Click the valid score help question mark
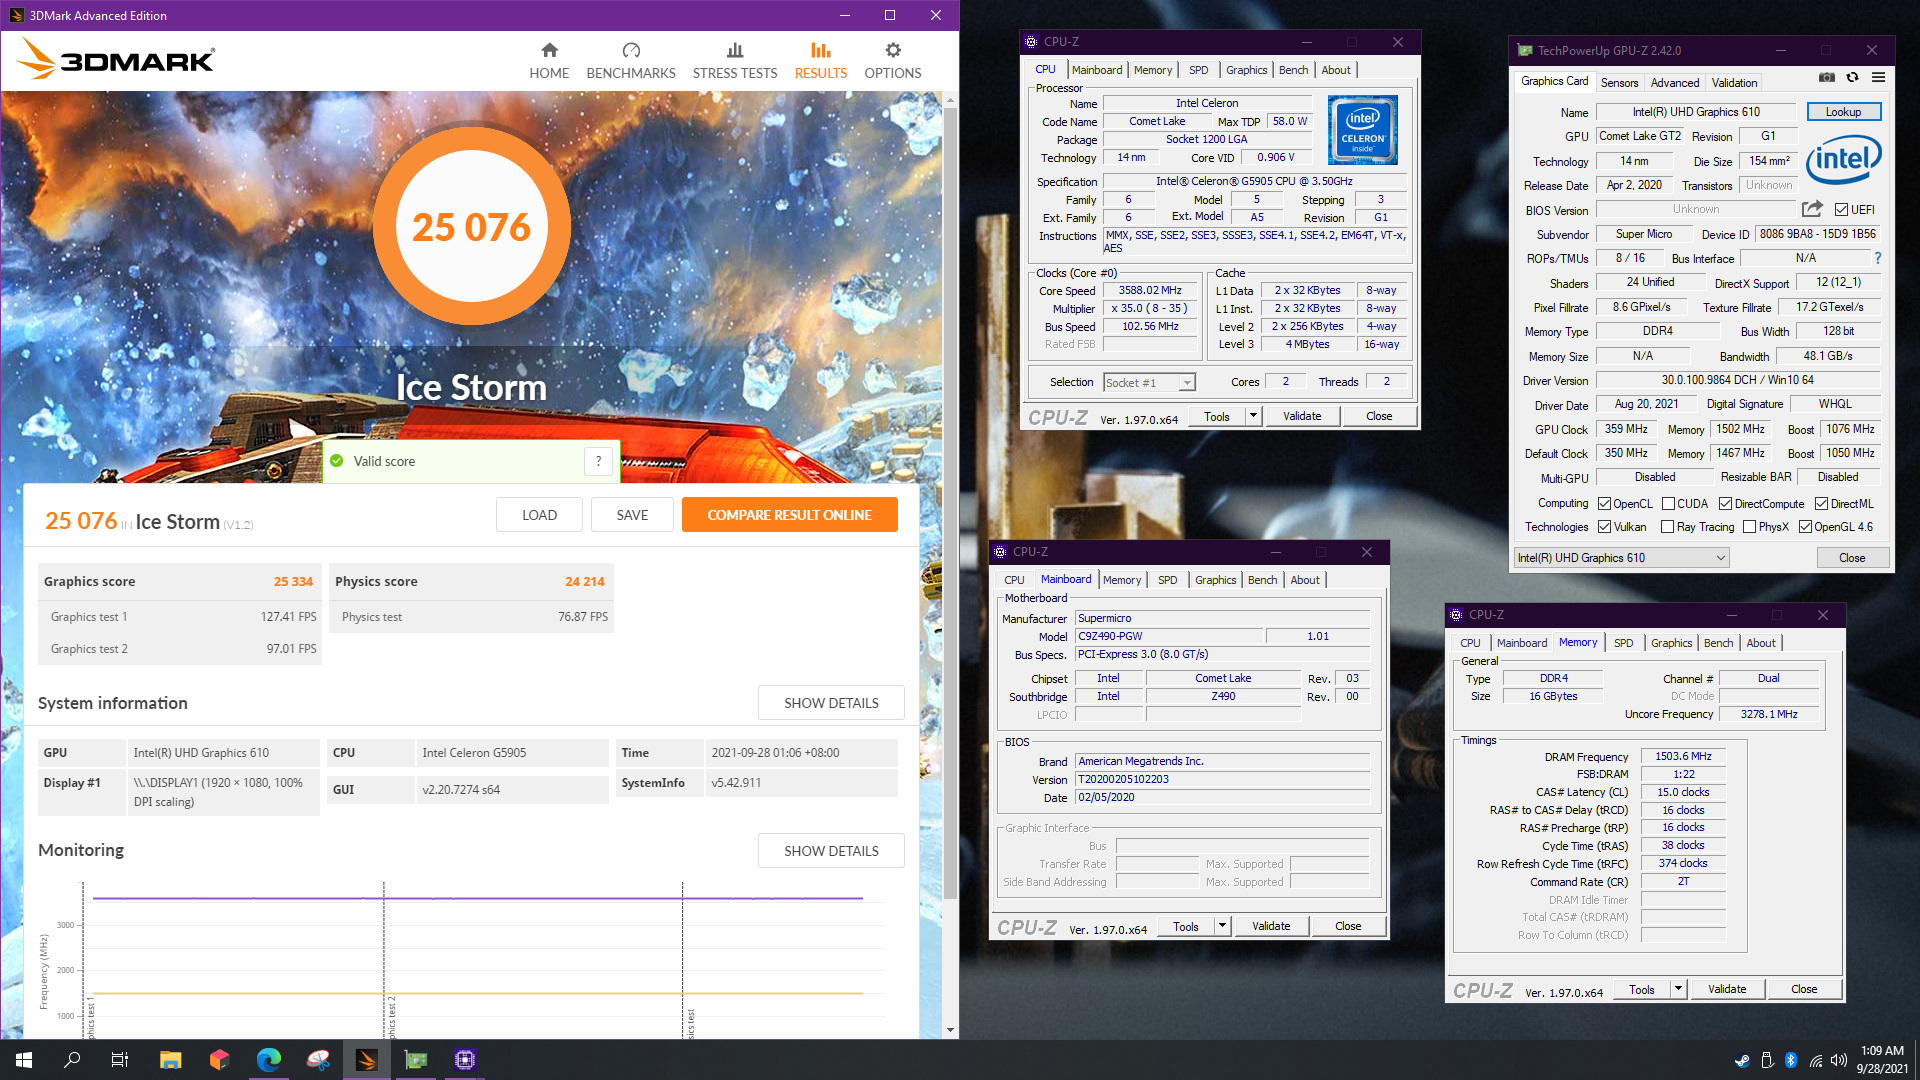 coord(598,461)
